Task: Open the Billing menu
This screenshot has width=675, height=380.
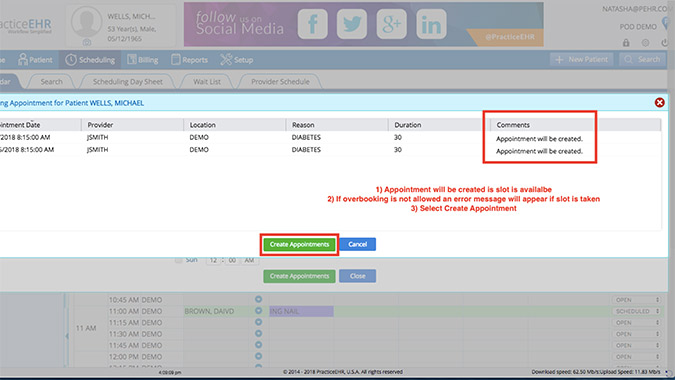Action: pos(143,60)
